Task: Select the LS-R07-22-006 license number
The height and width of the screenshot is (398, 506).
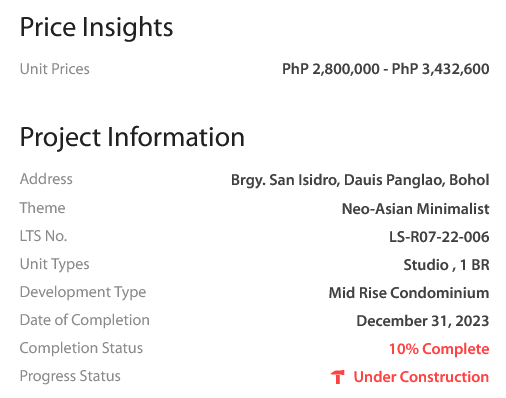Action: click(439, 237)
